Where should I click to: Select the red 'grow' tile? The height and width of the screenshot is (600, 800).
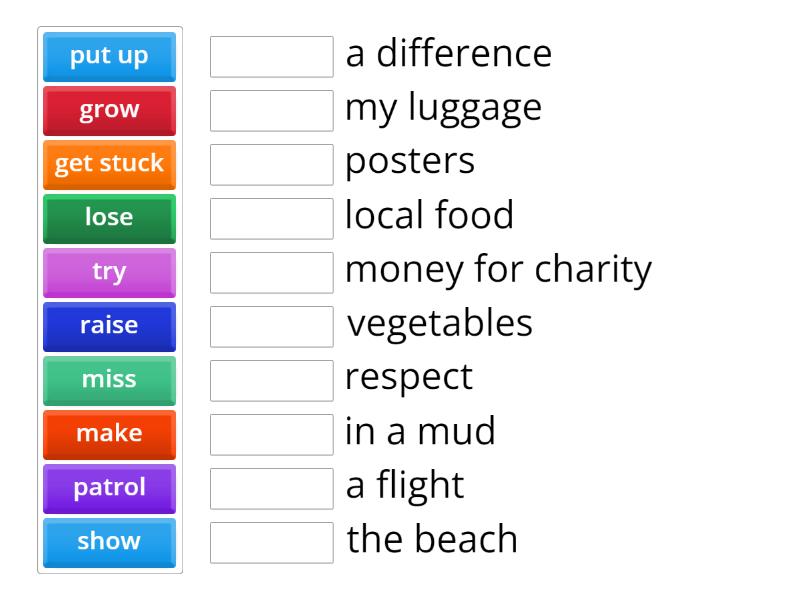pos(109,111)
